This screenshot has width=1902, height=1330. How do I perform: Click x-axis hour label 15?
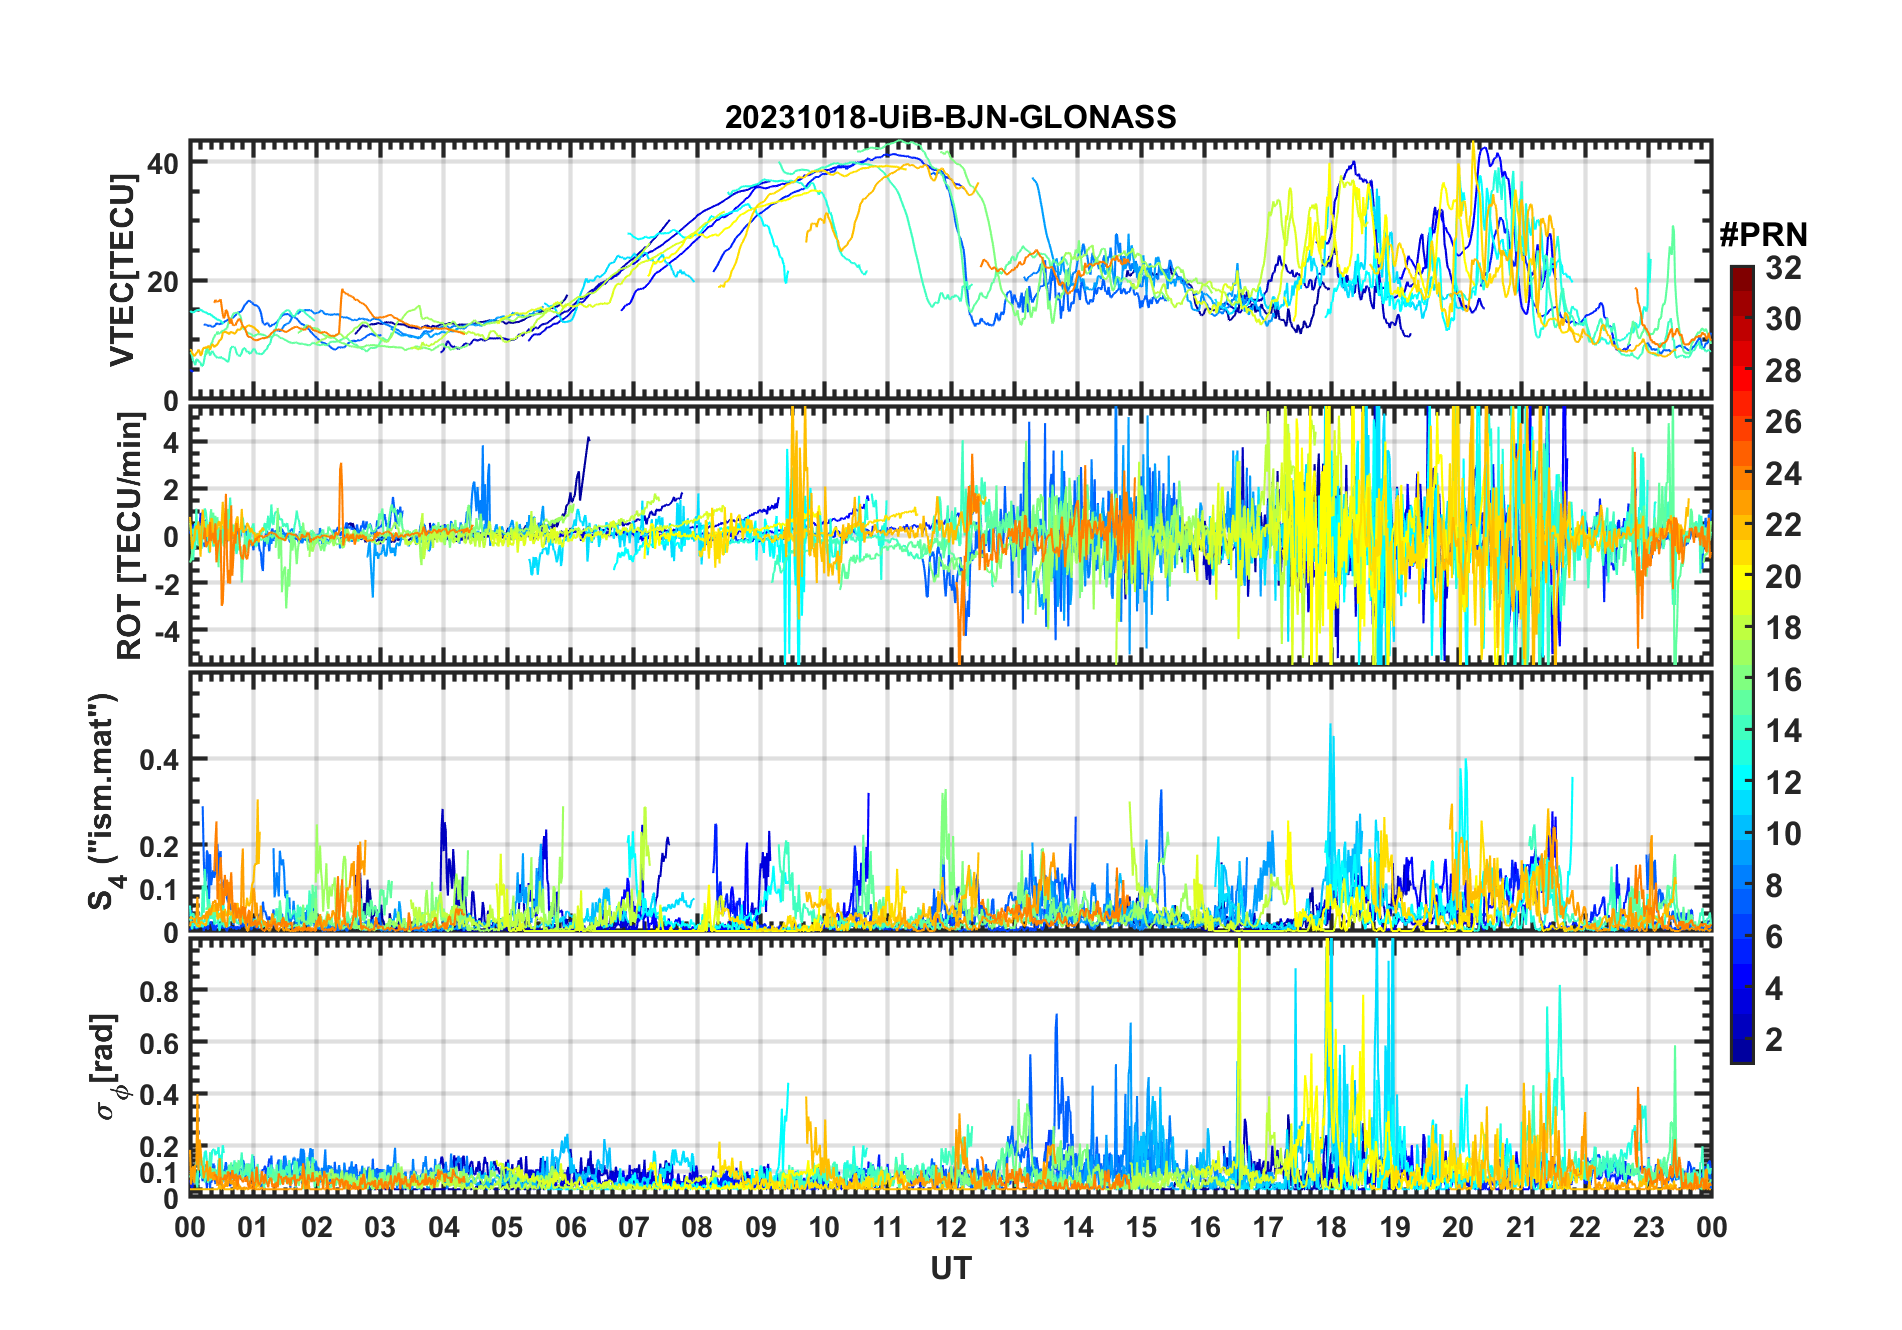pyautogui.click(x=1141, y=1227)
